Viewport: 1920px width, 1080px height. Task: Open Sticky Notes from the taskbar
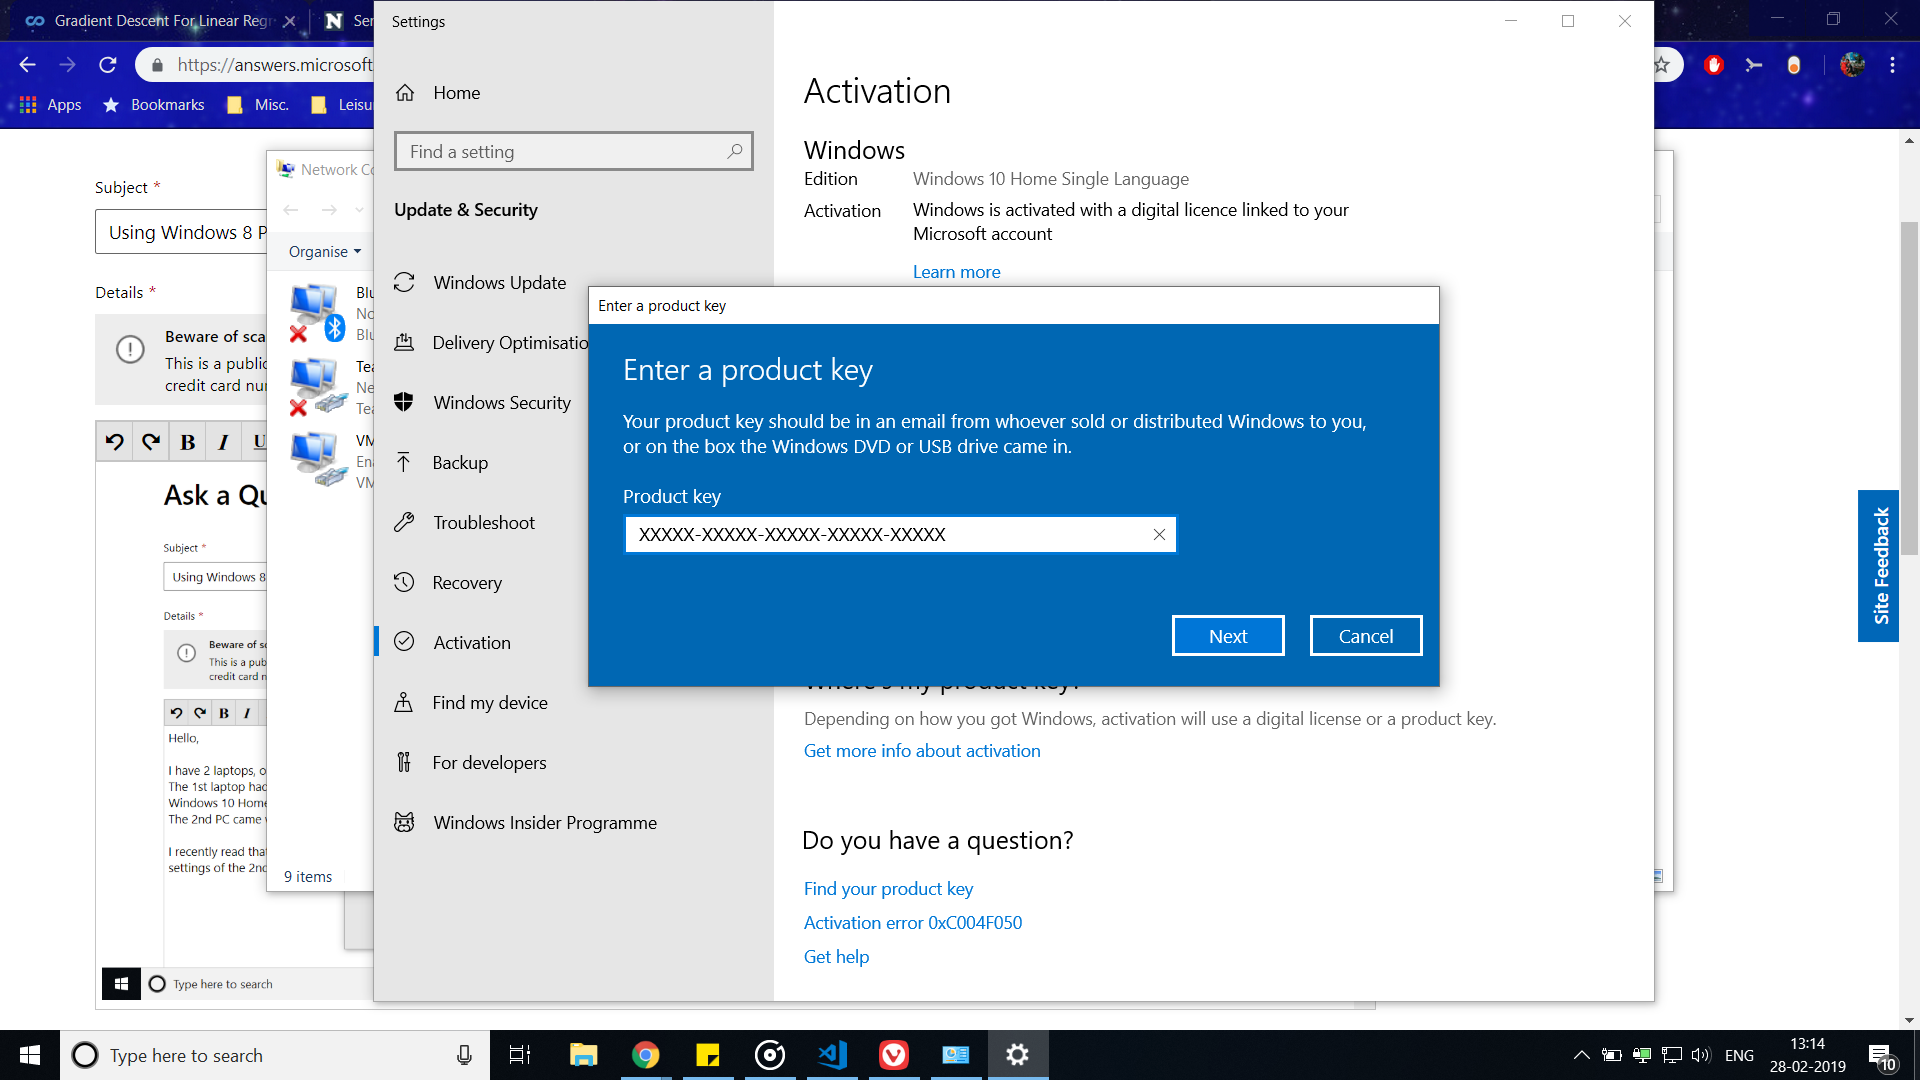[708, 1055]
